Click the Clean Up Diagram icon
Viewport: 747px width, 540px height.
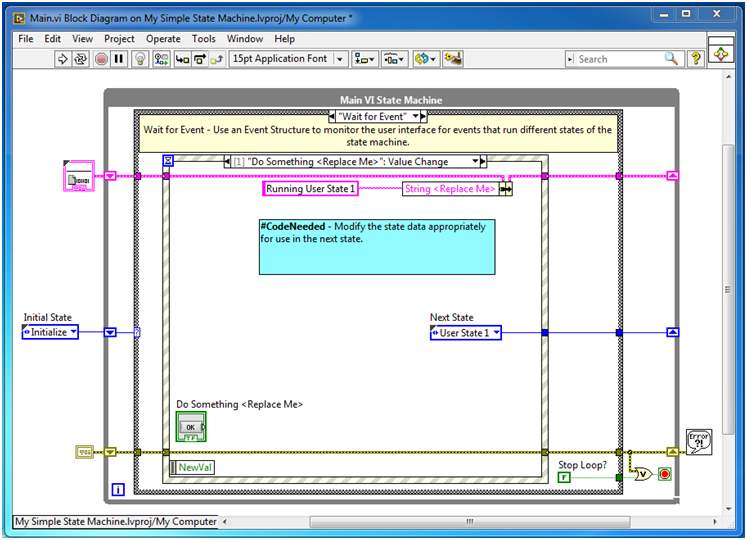click(452, 59)
